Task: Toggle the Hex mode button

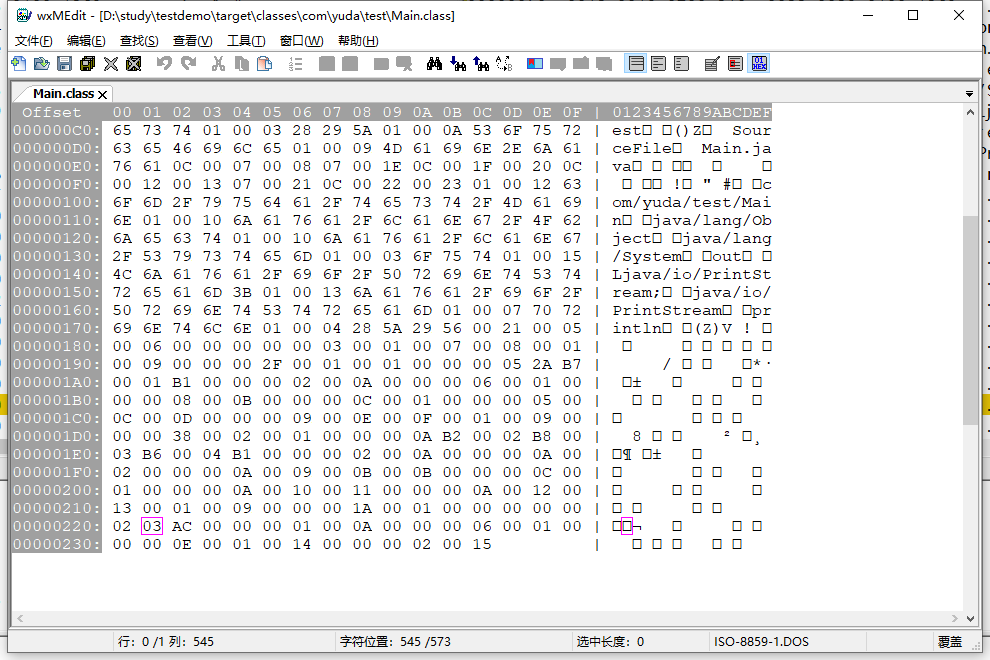Action: click(x=759, y=64)
